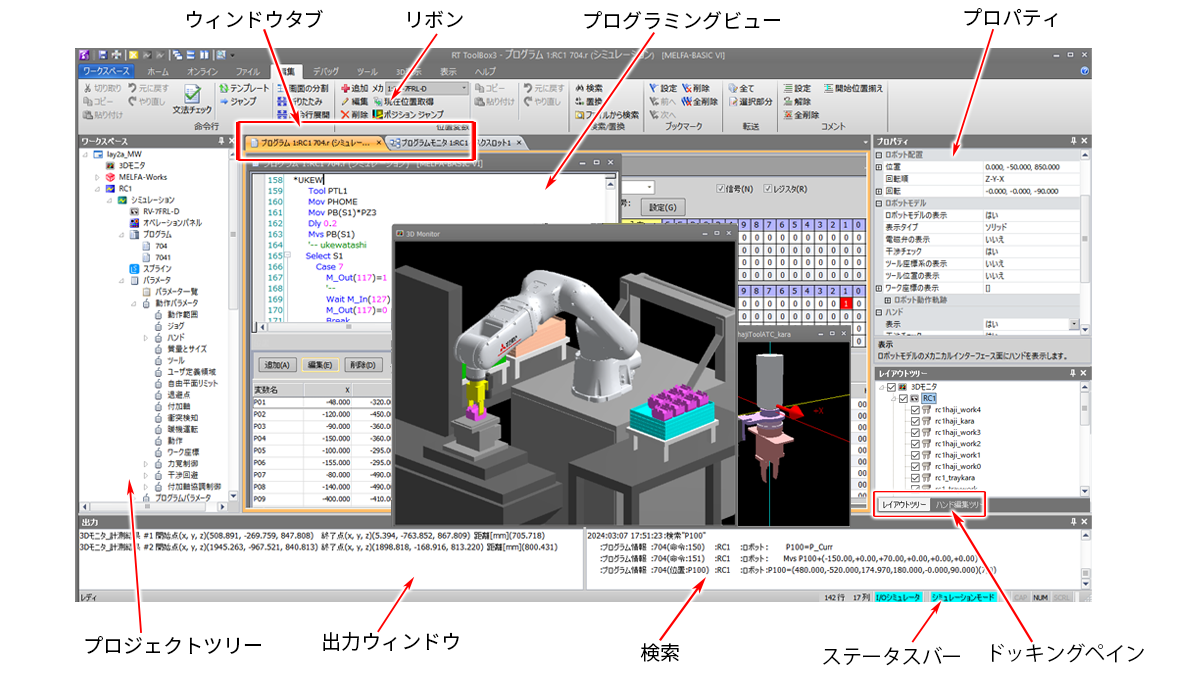Uncheck rc1haji_kara in layout tree
This screenshot has height=680, width=1200.
[x=916, y=420]
